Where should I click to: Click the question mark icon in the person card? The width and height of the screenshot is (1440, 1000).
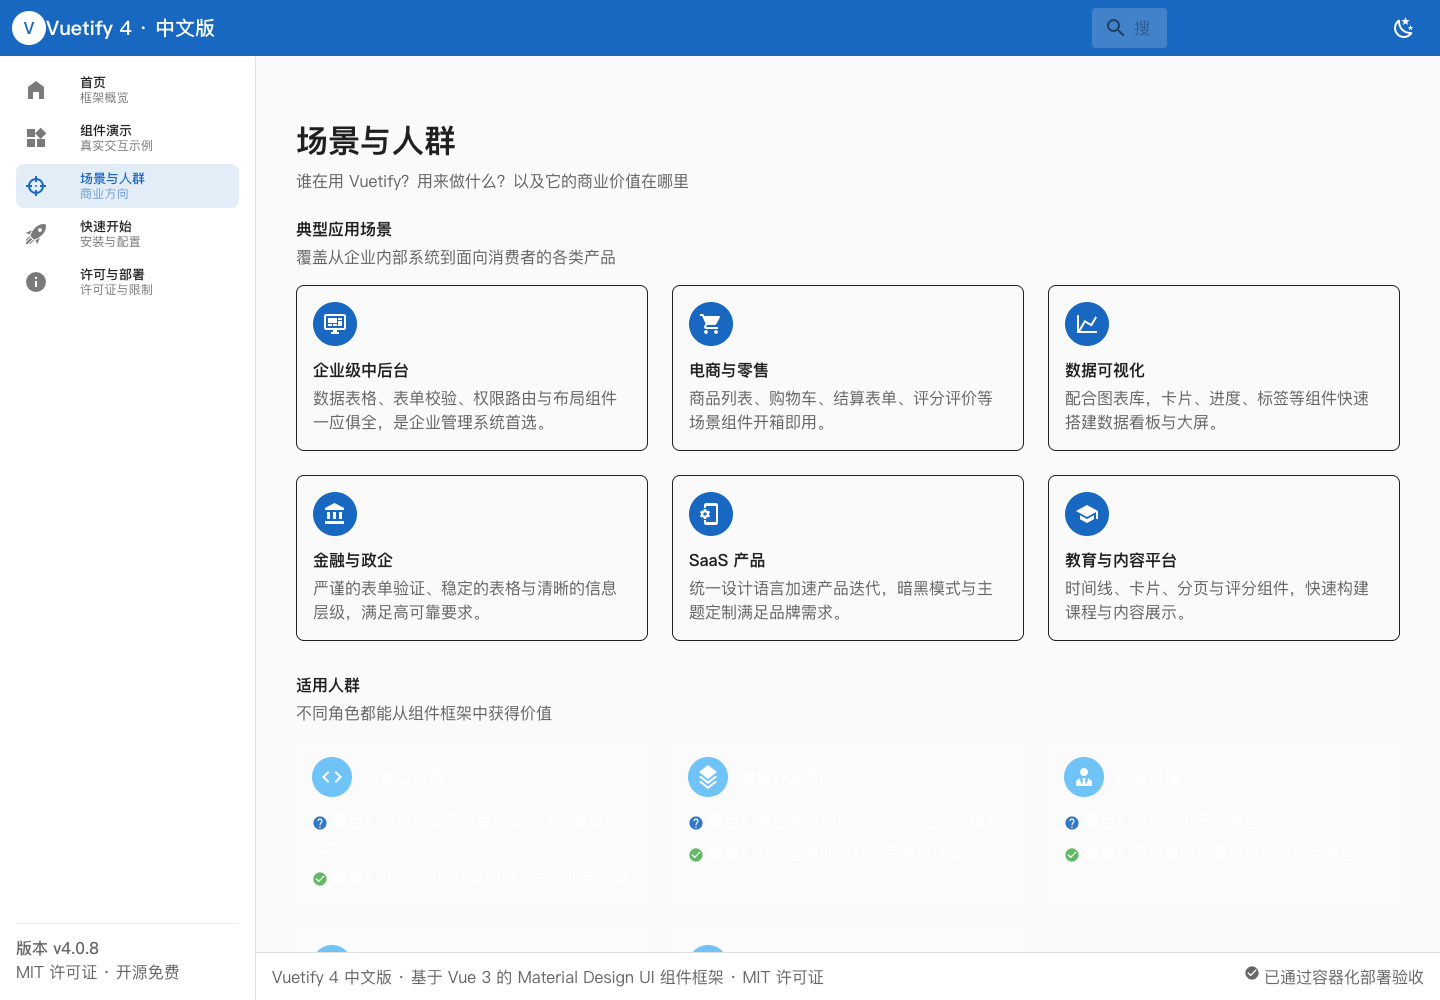1072,823
